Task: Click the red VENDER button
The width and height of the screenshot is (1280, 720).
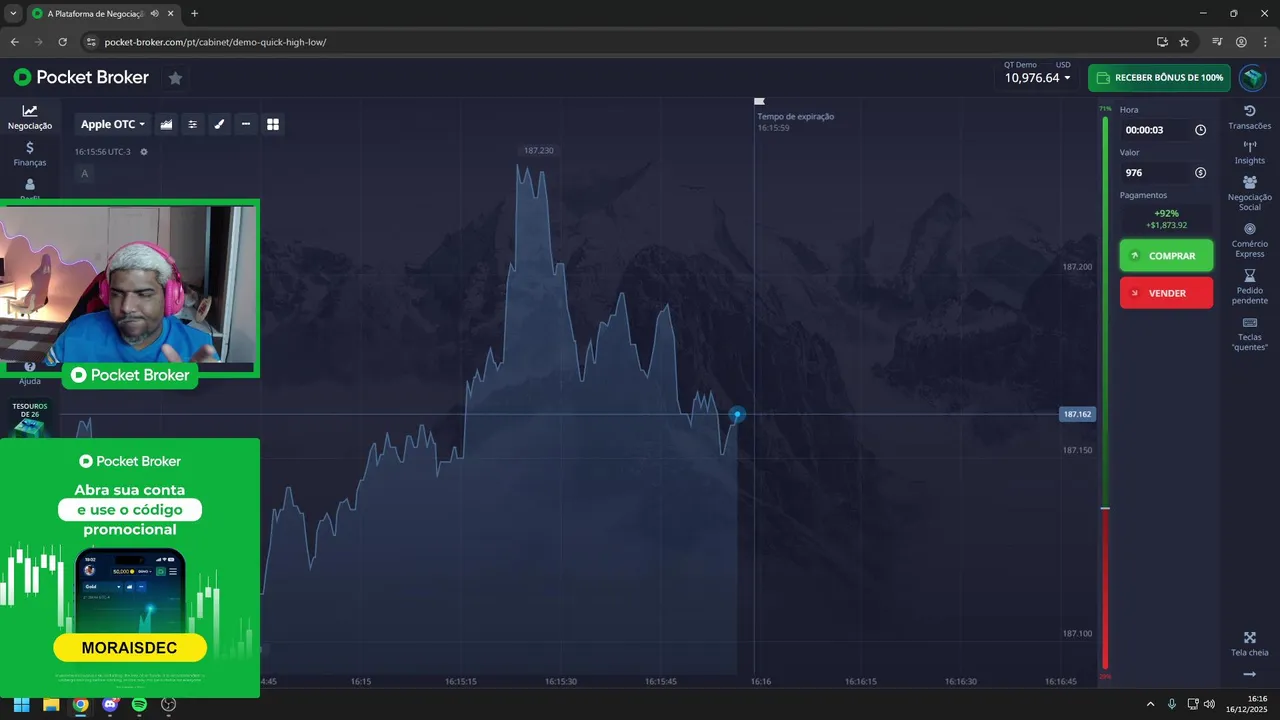Action: tap(1166, 293)
